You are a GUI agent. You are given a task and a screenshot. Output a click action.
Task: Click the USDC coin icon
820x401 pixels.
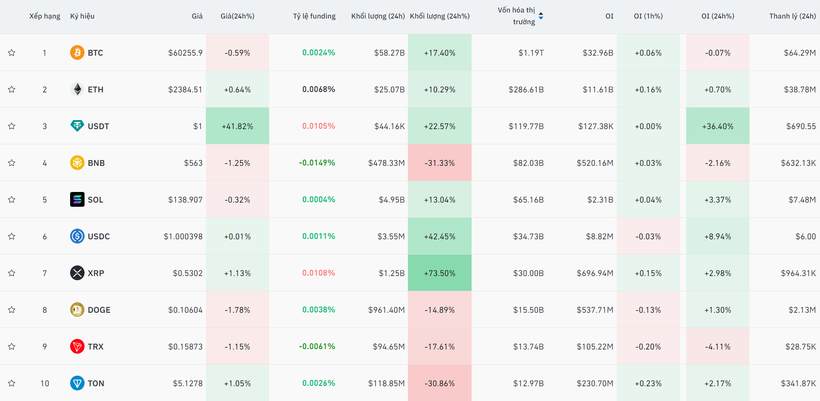[77, 237]
